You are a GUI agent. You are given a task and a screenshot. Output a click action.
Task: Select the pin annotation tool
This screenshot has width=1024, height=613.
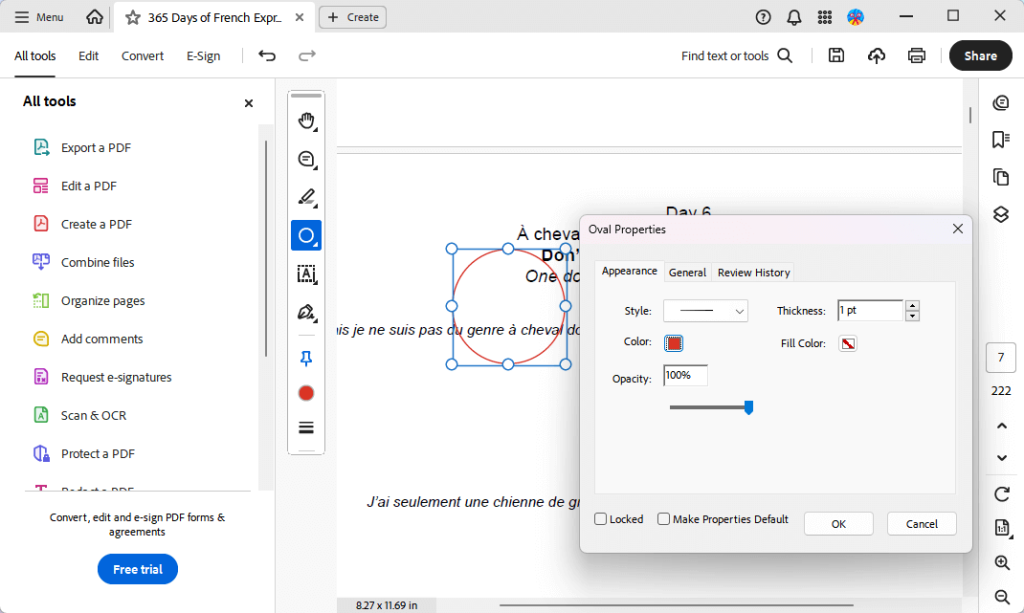click(306, 358)
